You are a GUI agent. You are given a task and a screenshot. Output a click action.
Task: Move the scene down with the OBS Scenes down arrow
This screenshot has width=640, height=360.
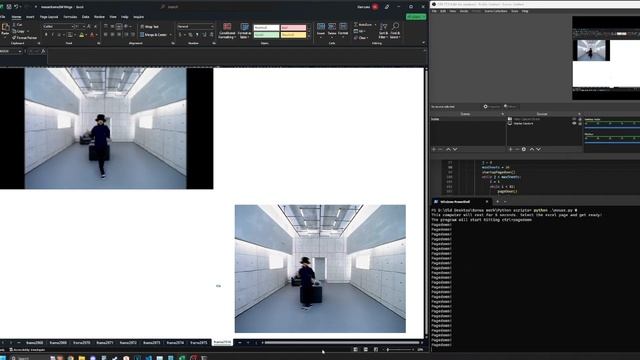pos(455,149)
